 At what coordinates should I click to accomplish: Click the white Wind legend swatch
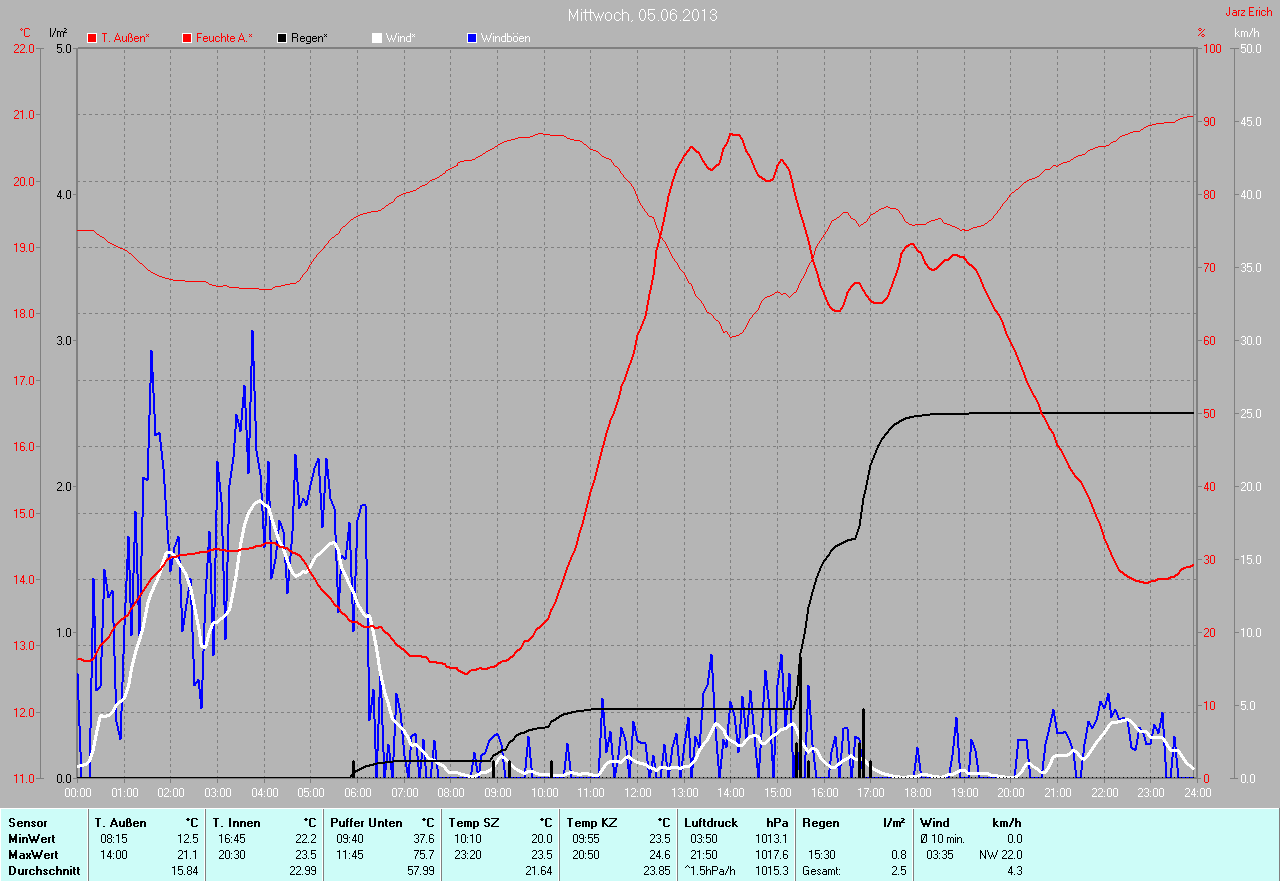[377, 38]
